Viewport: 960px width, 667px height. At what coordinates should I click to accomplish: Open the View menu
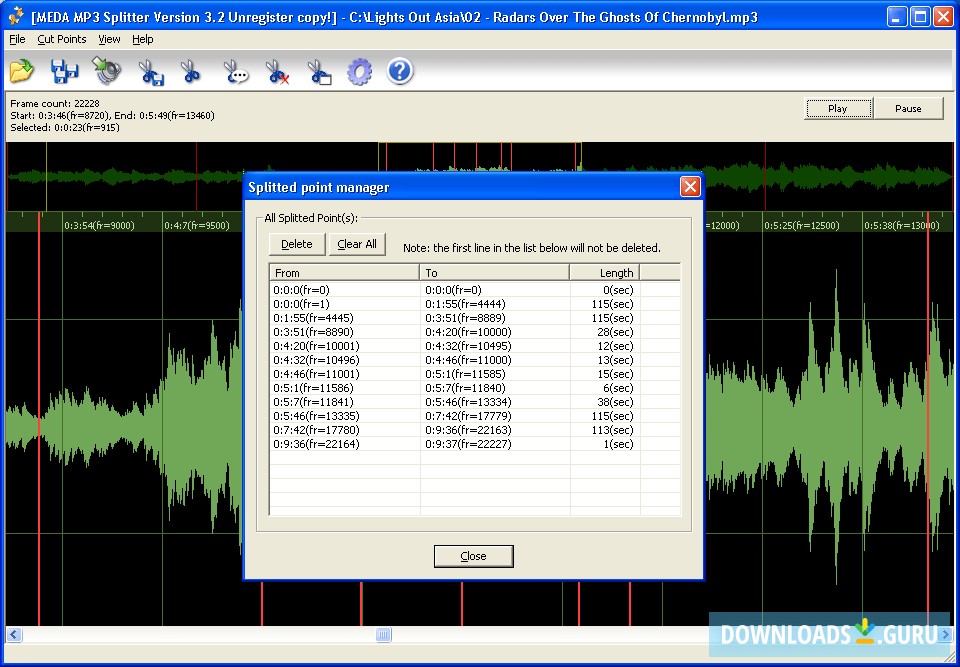109,39
